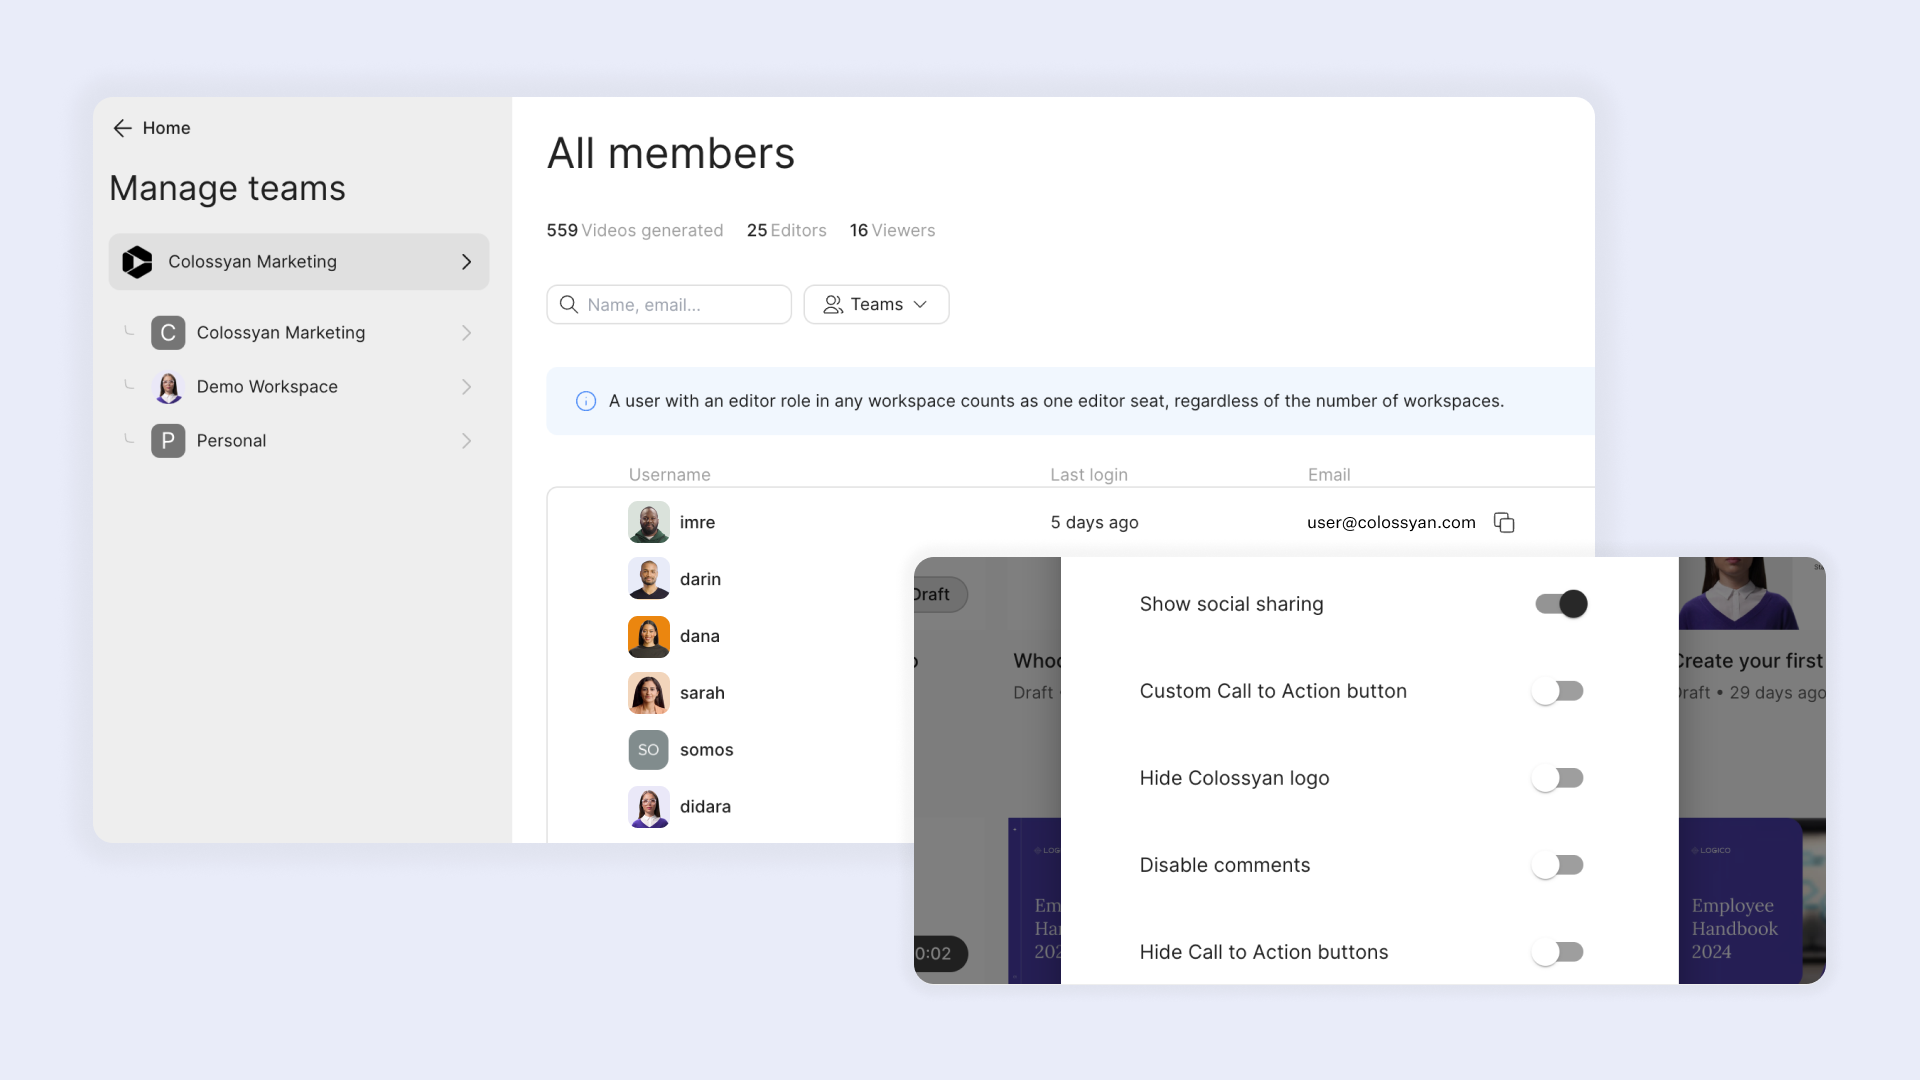Image resolution: width=1920 pixels, height=1080 pixels.
Task: Enable Hide Call to Action buttons
Action: click(x=1558, y=952)
